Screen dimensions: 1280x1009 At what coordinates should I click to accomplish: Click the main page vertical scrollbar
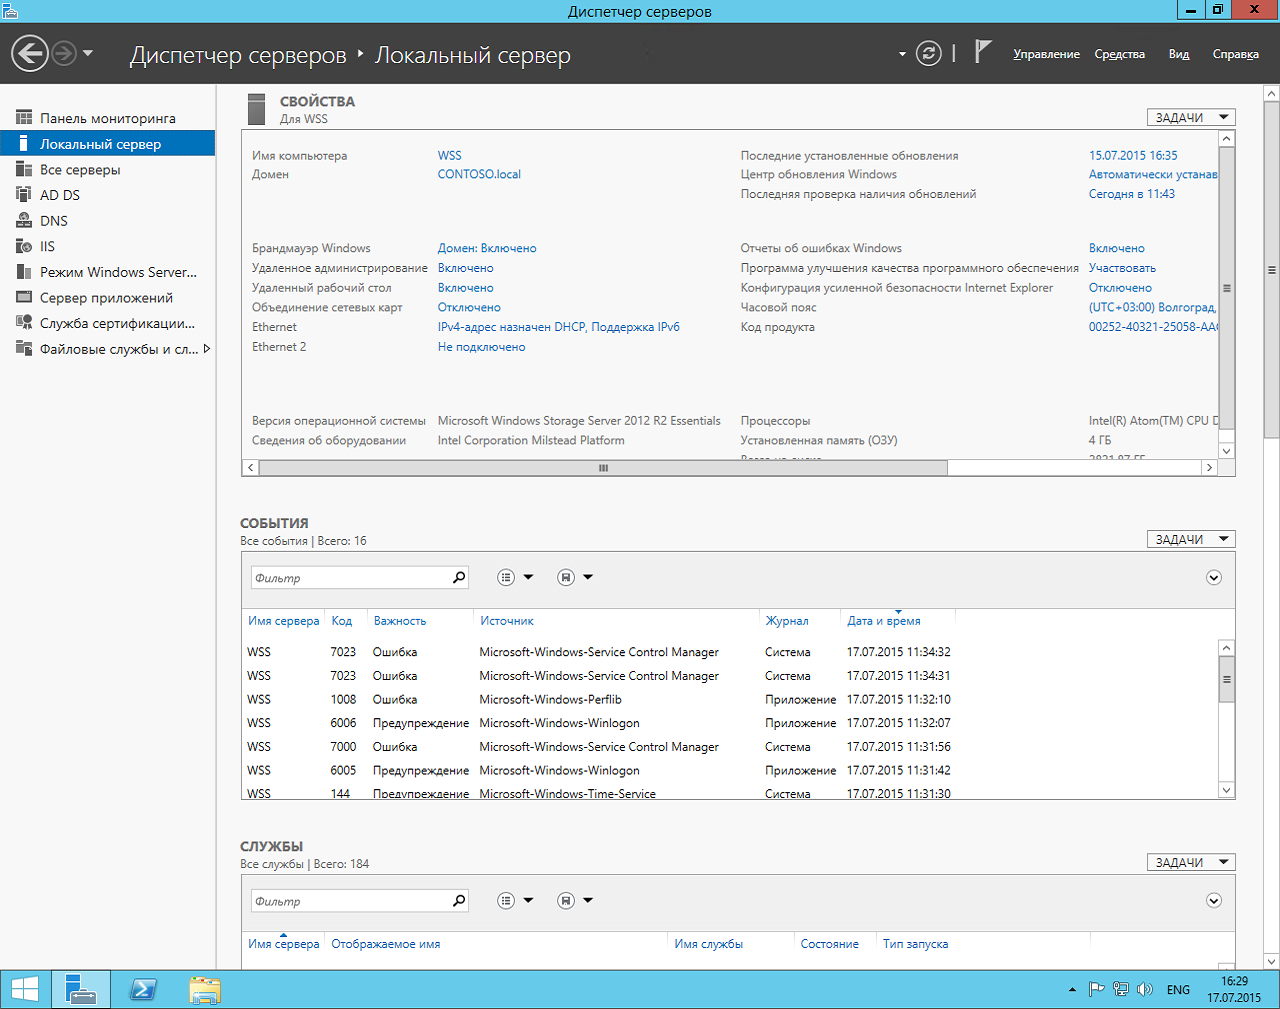1272,270
